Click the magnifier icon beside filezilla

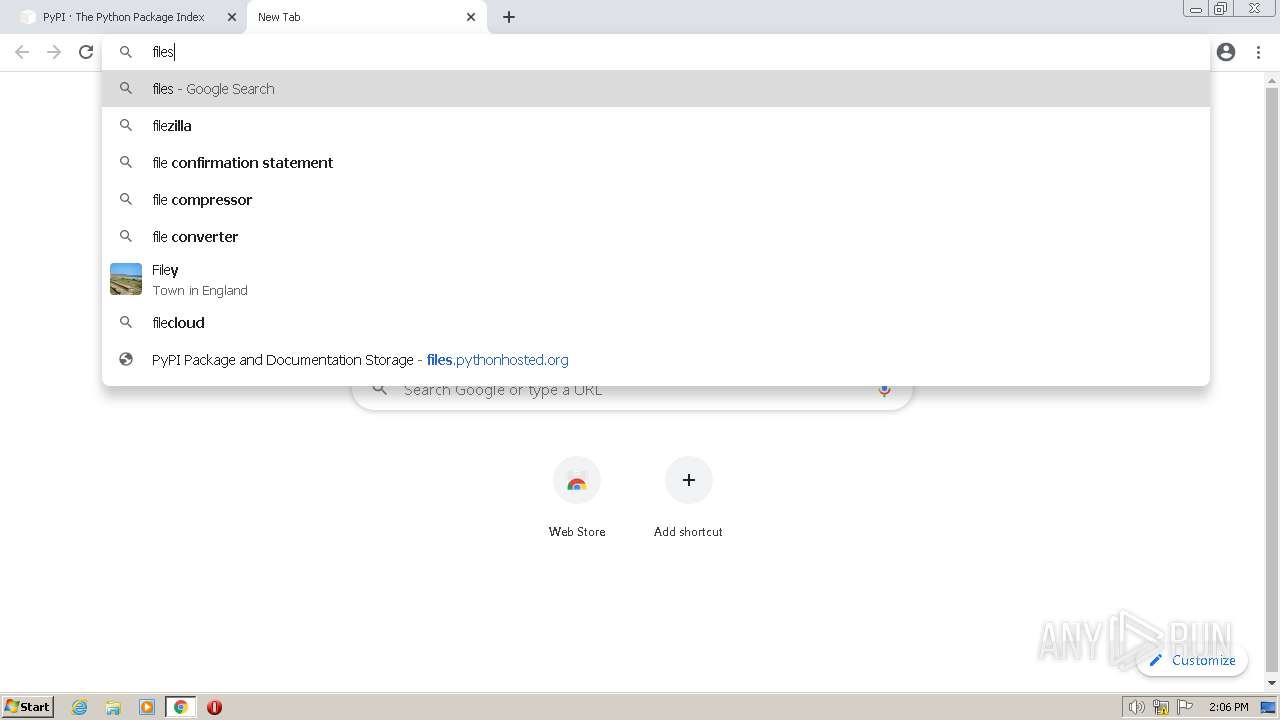coord(126,126)
